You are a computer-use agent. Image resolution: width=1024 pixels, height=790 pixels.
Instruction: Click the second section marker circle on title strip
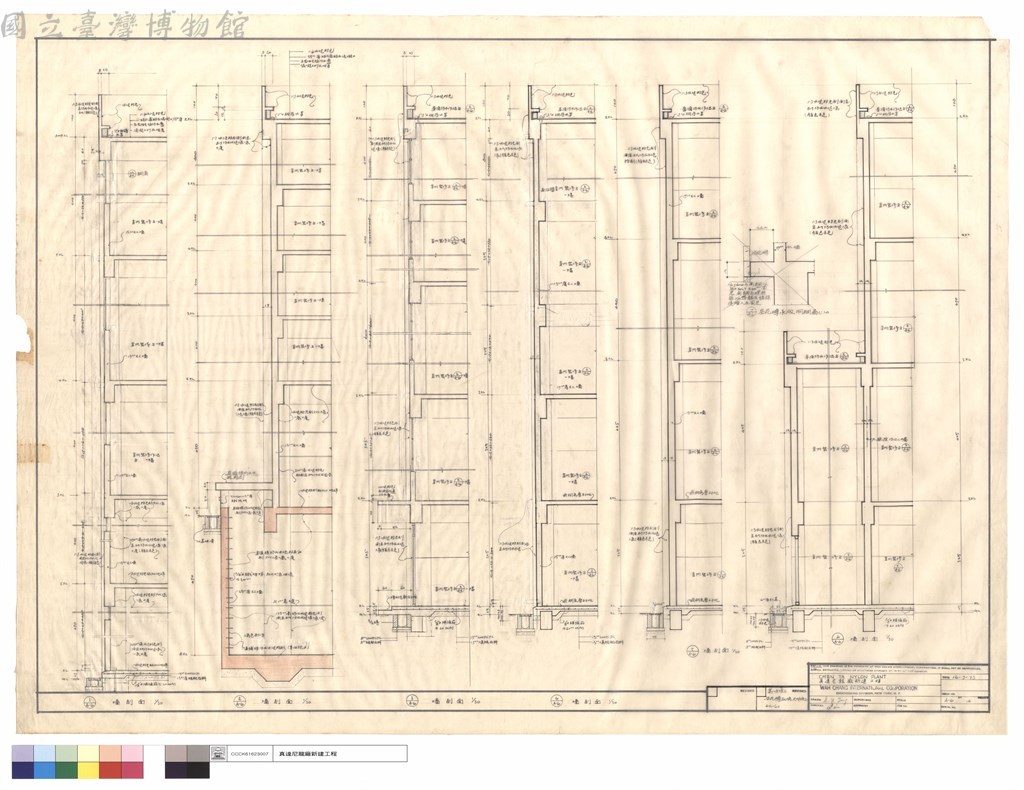pos(240,702)
